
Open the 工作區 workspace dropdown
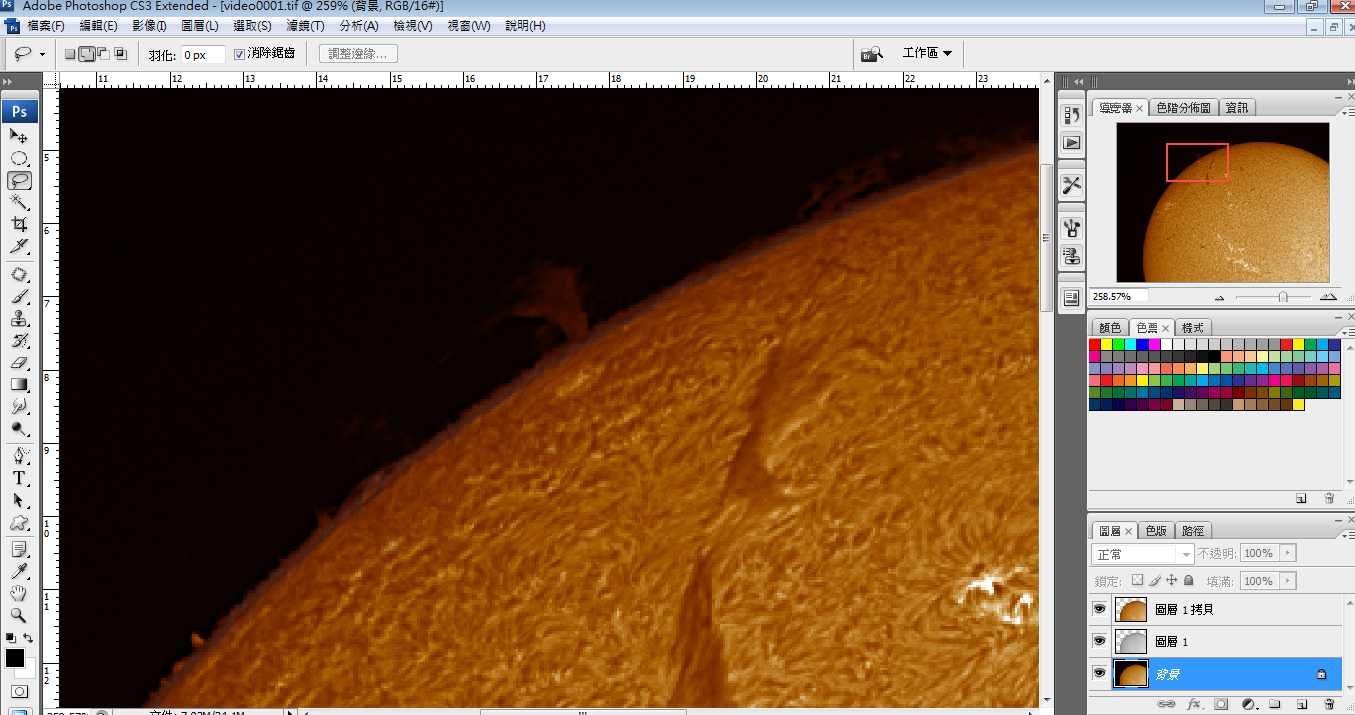tap(926, 53)
